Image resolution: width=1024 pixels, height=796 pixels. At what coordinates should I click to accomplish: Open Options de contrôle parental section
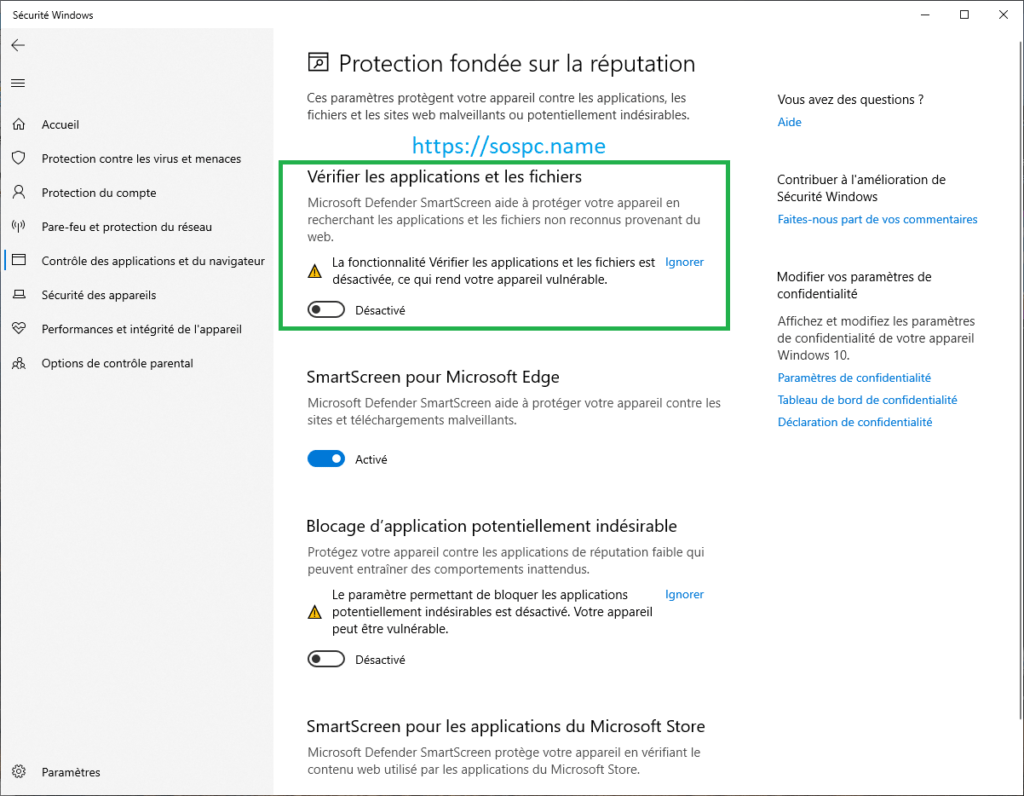[x=117, y=363]
